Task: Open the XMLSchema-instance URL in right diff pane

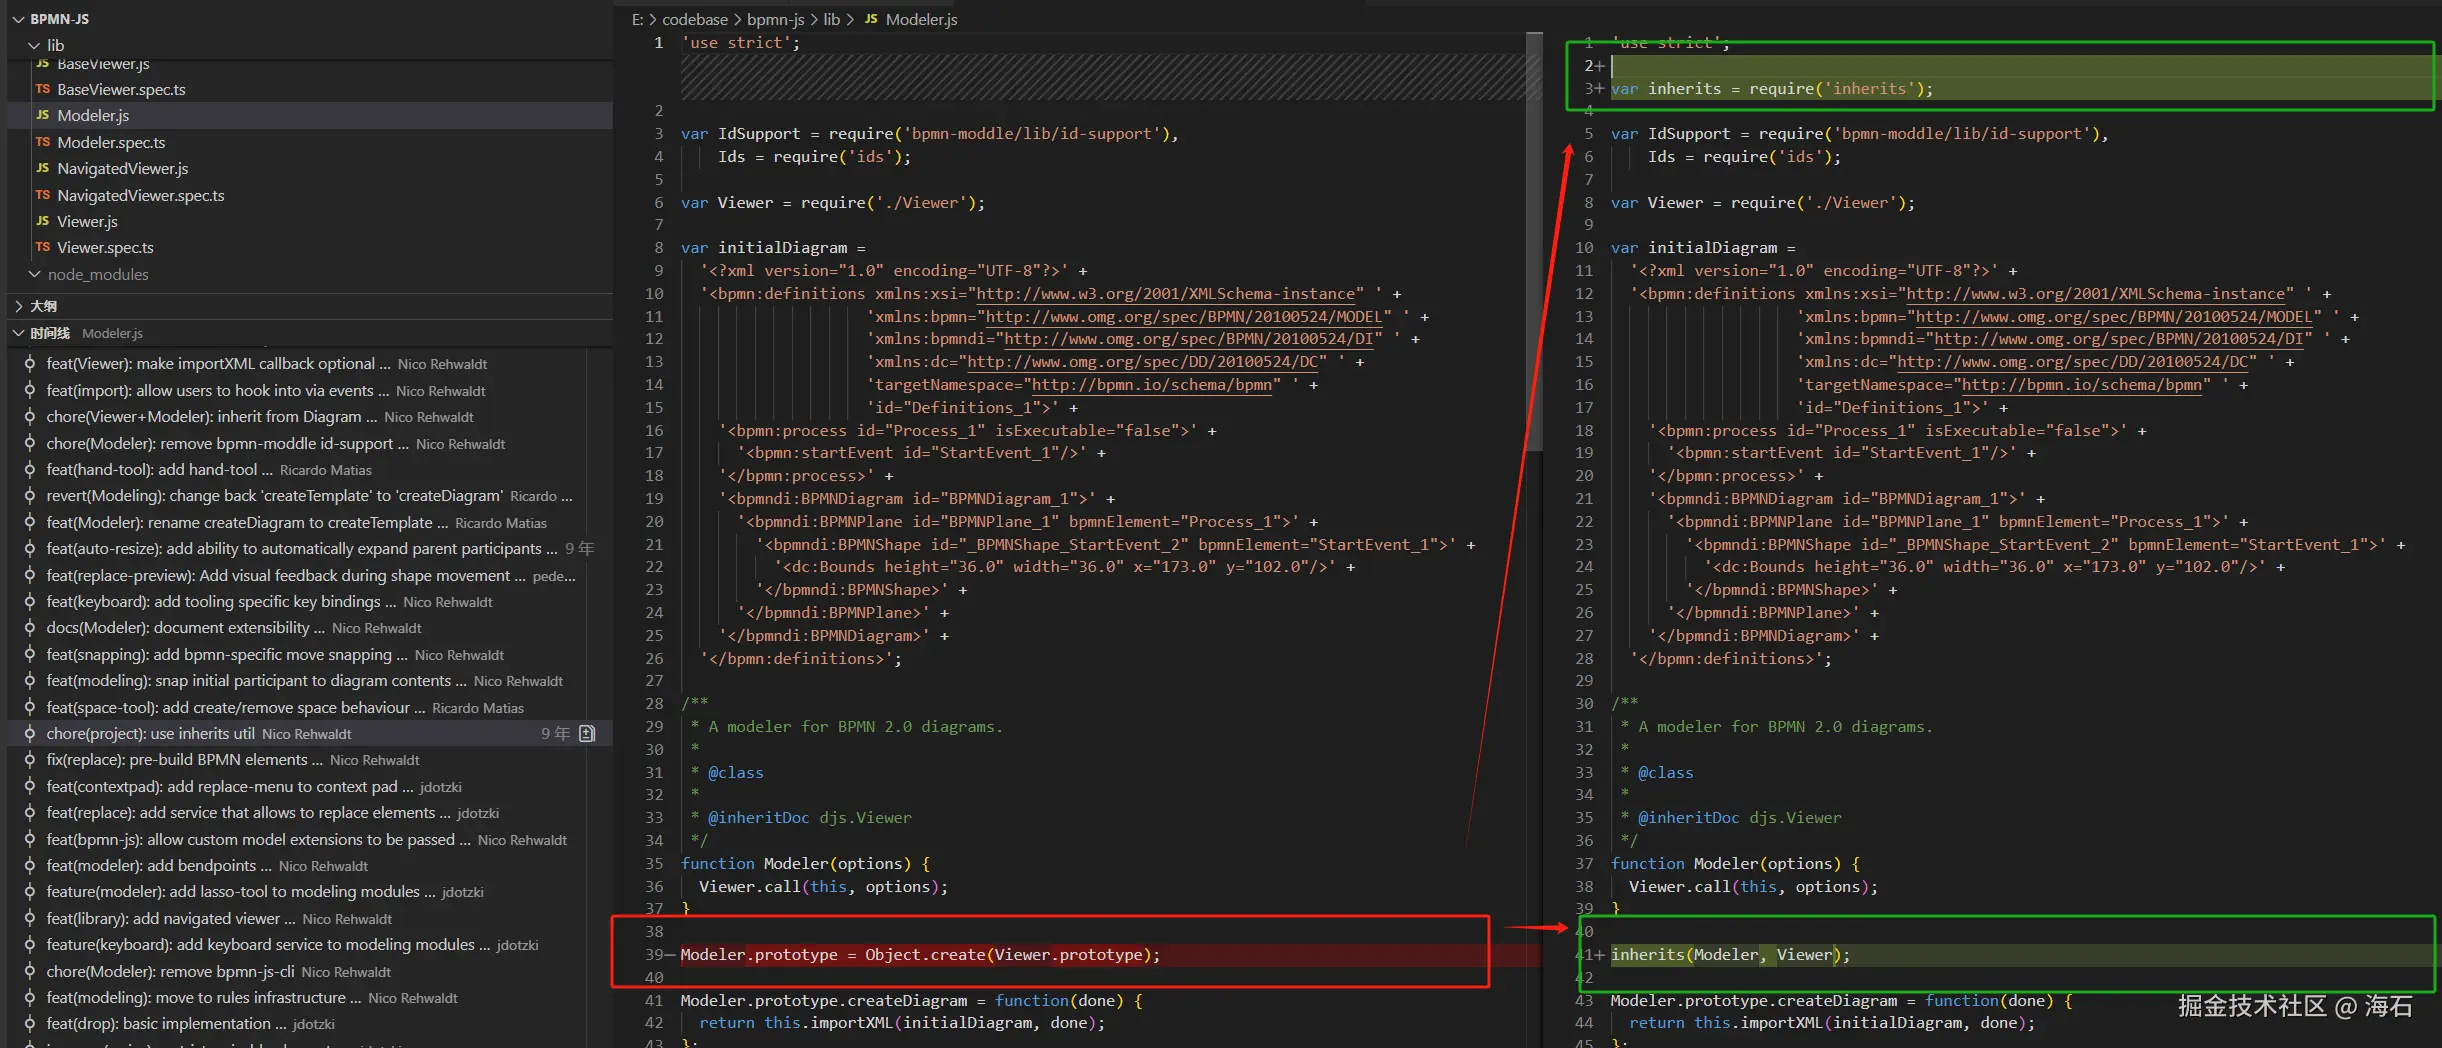Action: click(2095, 294)
